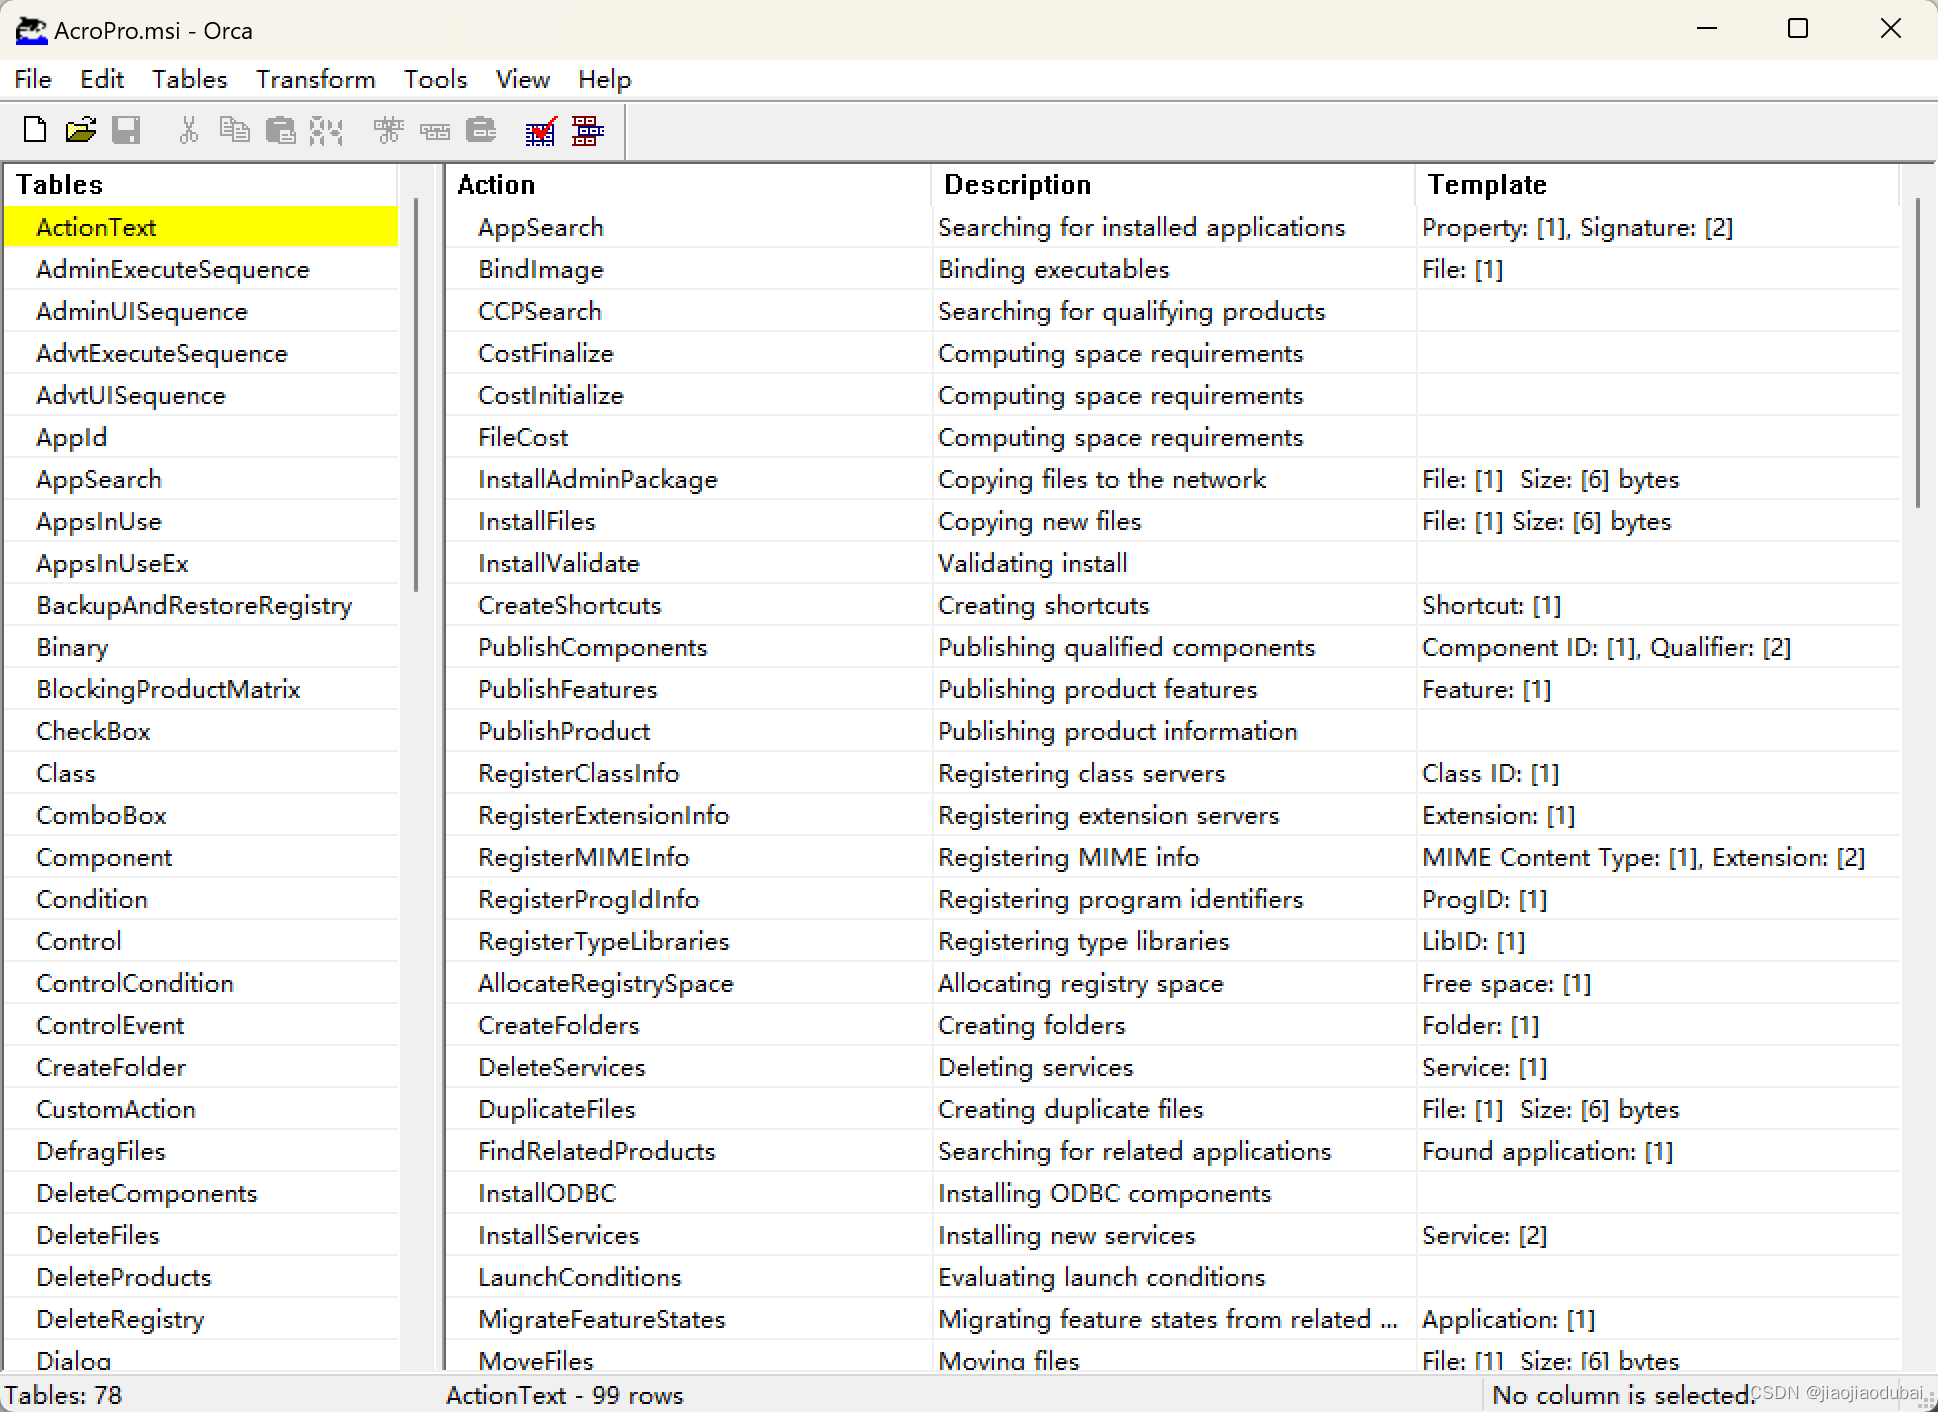Click the Validate icon with red checkmark
Screen dimensions: 1938x1412
click(x=541, y=130)
